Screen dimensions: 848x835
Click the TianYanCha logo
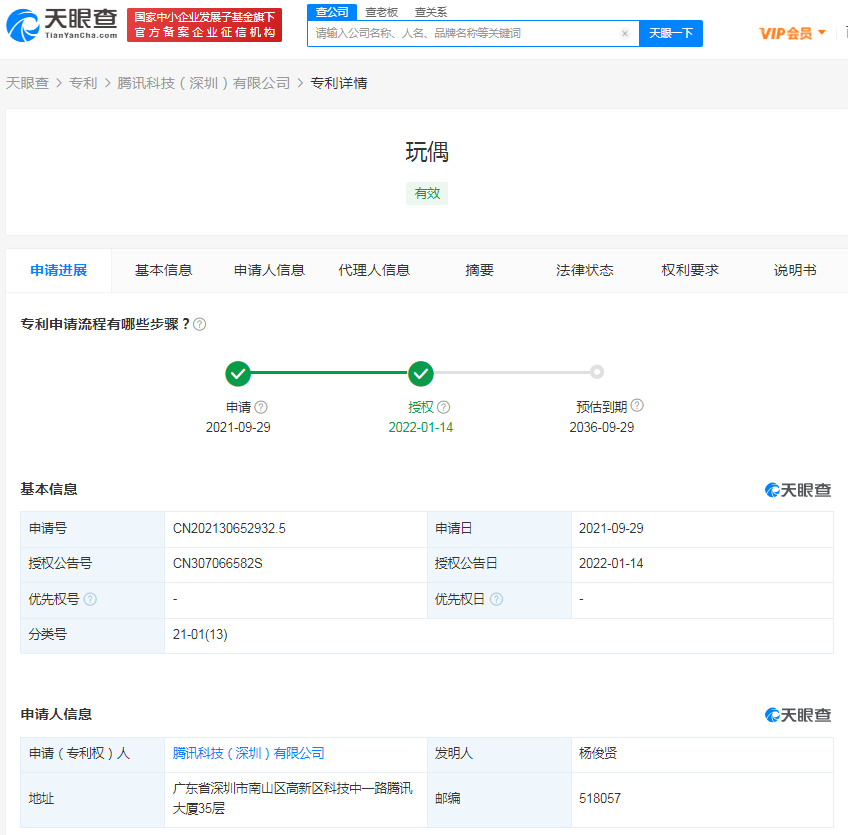point(62,25)
